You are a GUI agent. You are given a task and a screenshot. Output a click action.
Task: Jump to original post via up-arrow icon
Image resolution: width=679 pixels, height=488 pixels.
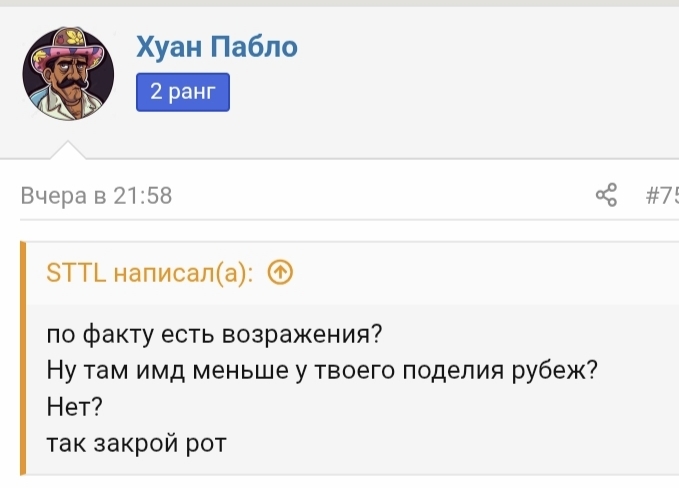(x=281, y=274)
